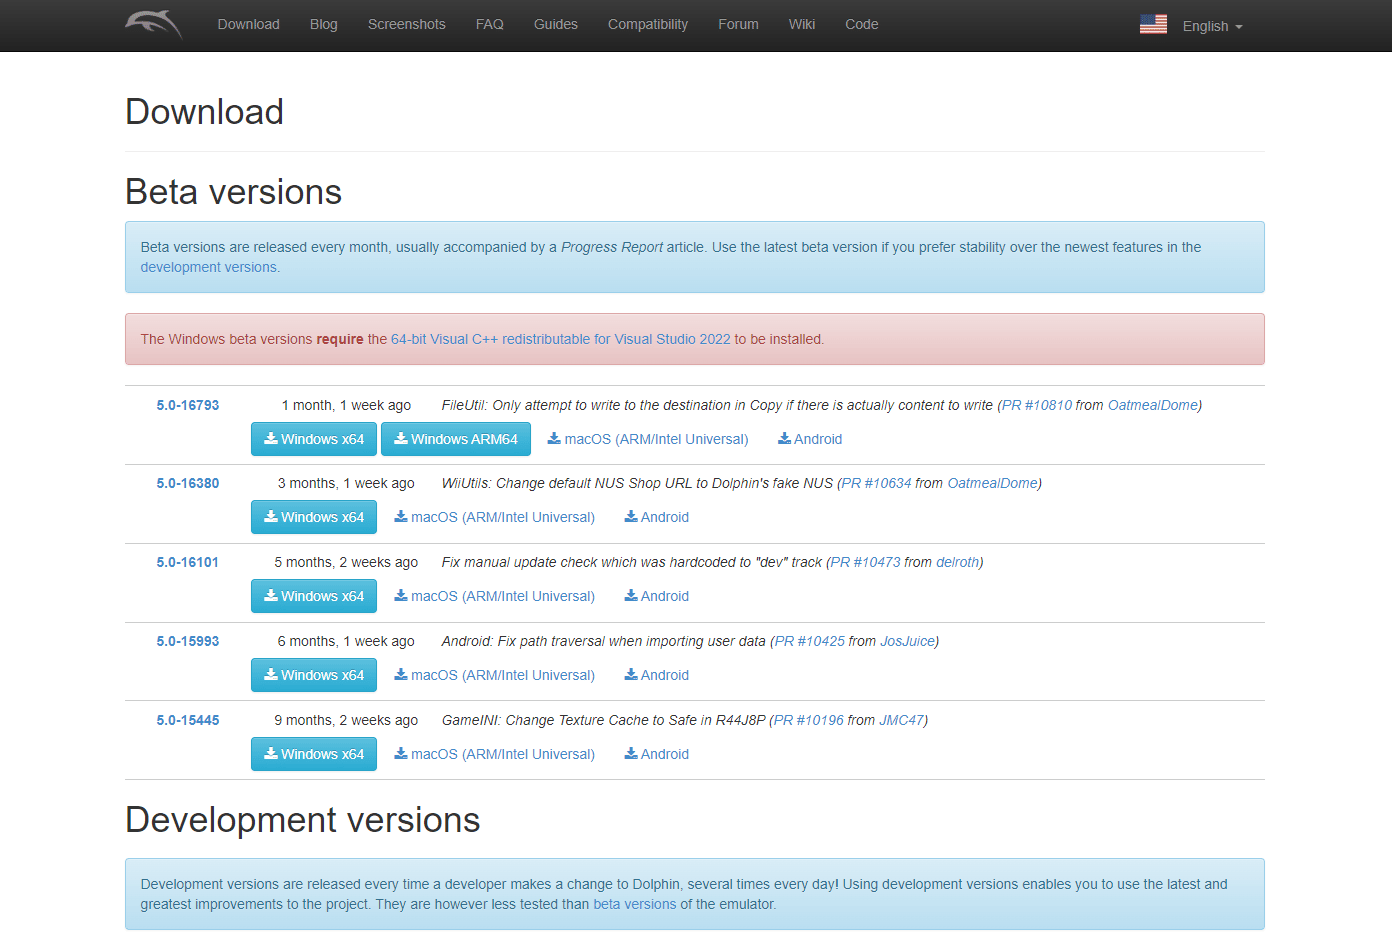The width and height of the screenshot is (1392, 946).
Task: Open the Guides nav item
Action: click(556, 24)
